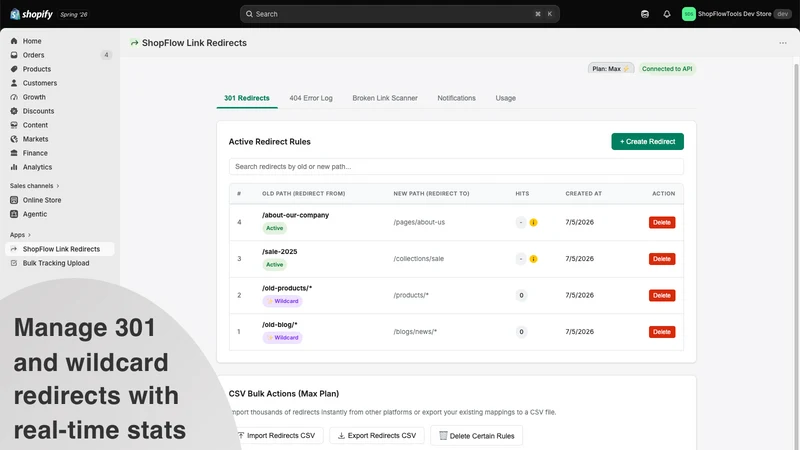Open Broken Link Scanner tab
Screen dimensions: 800x450
[385, 98]
